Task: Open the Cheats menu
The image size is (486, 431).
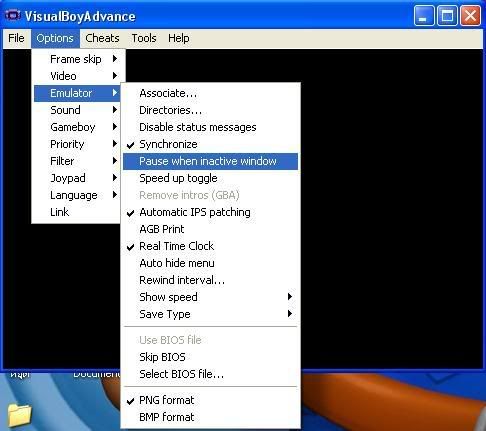Action: click(102, 38)
